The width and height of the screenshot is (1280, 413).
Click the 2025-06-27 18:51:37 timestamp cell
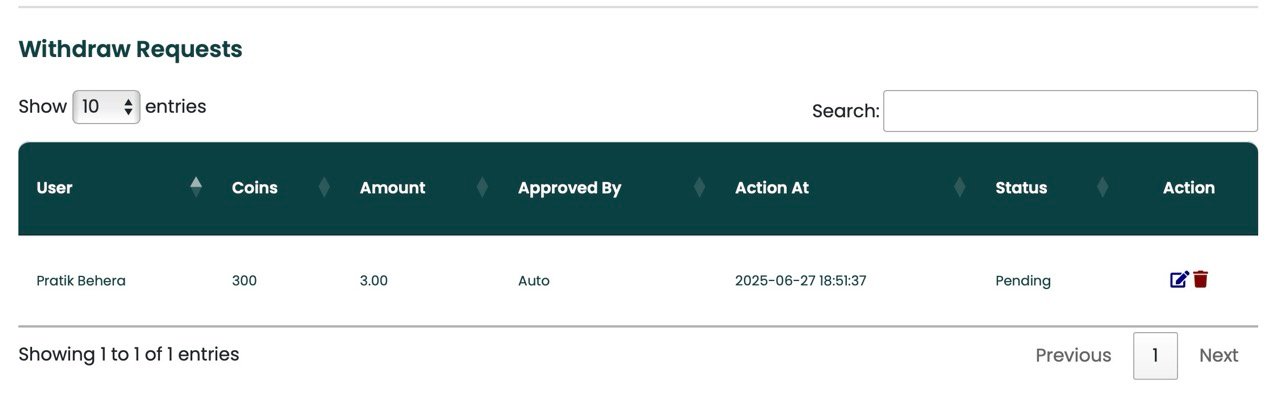pyautogui.click(x=800, y=281)
